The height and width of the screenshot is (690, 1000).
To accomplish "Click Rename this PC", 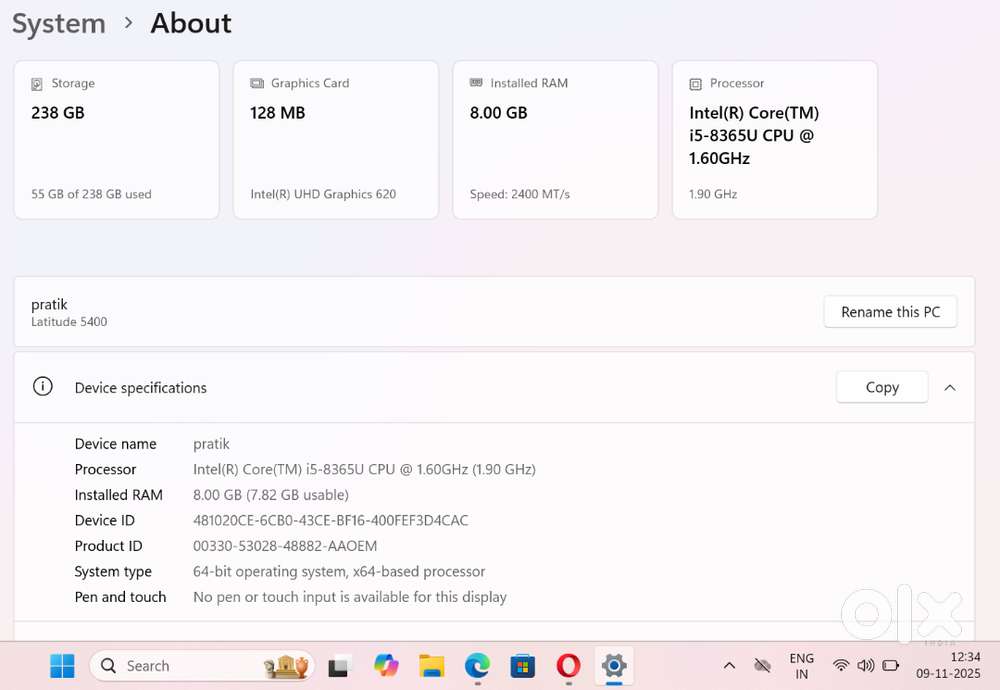I will [890, 311].
